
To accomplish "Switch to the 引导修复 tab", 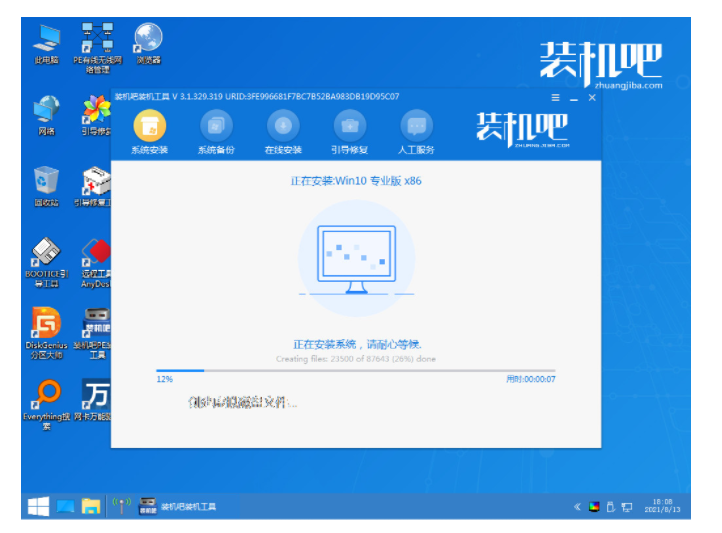I will (349, 132).
